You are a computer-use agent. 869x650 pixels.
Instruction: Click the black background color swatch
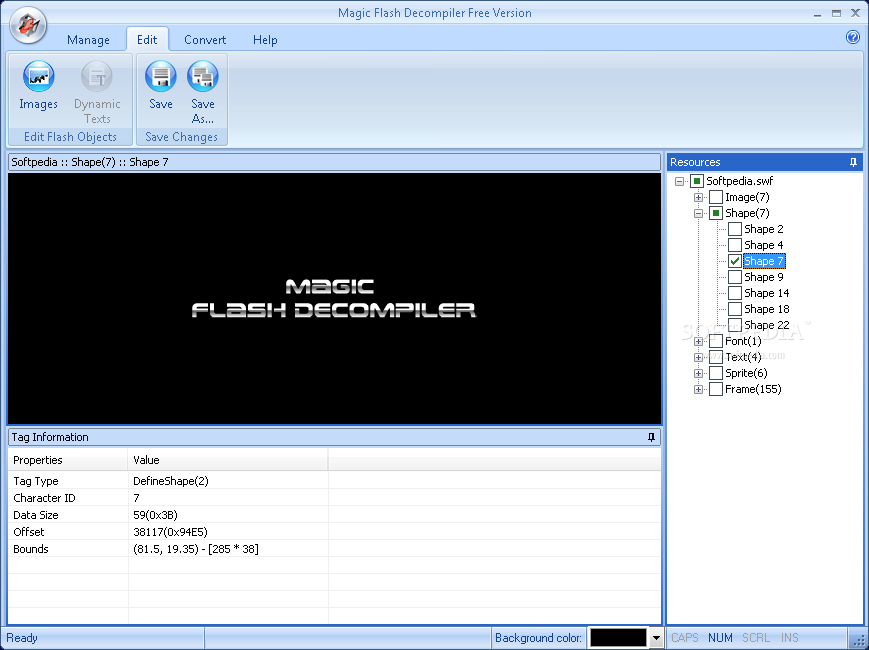pyautogui.click(x=618, y=638)
